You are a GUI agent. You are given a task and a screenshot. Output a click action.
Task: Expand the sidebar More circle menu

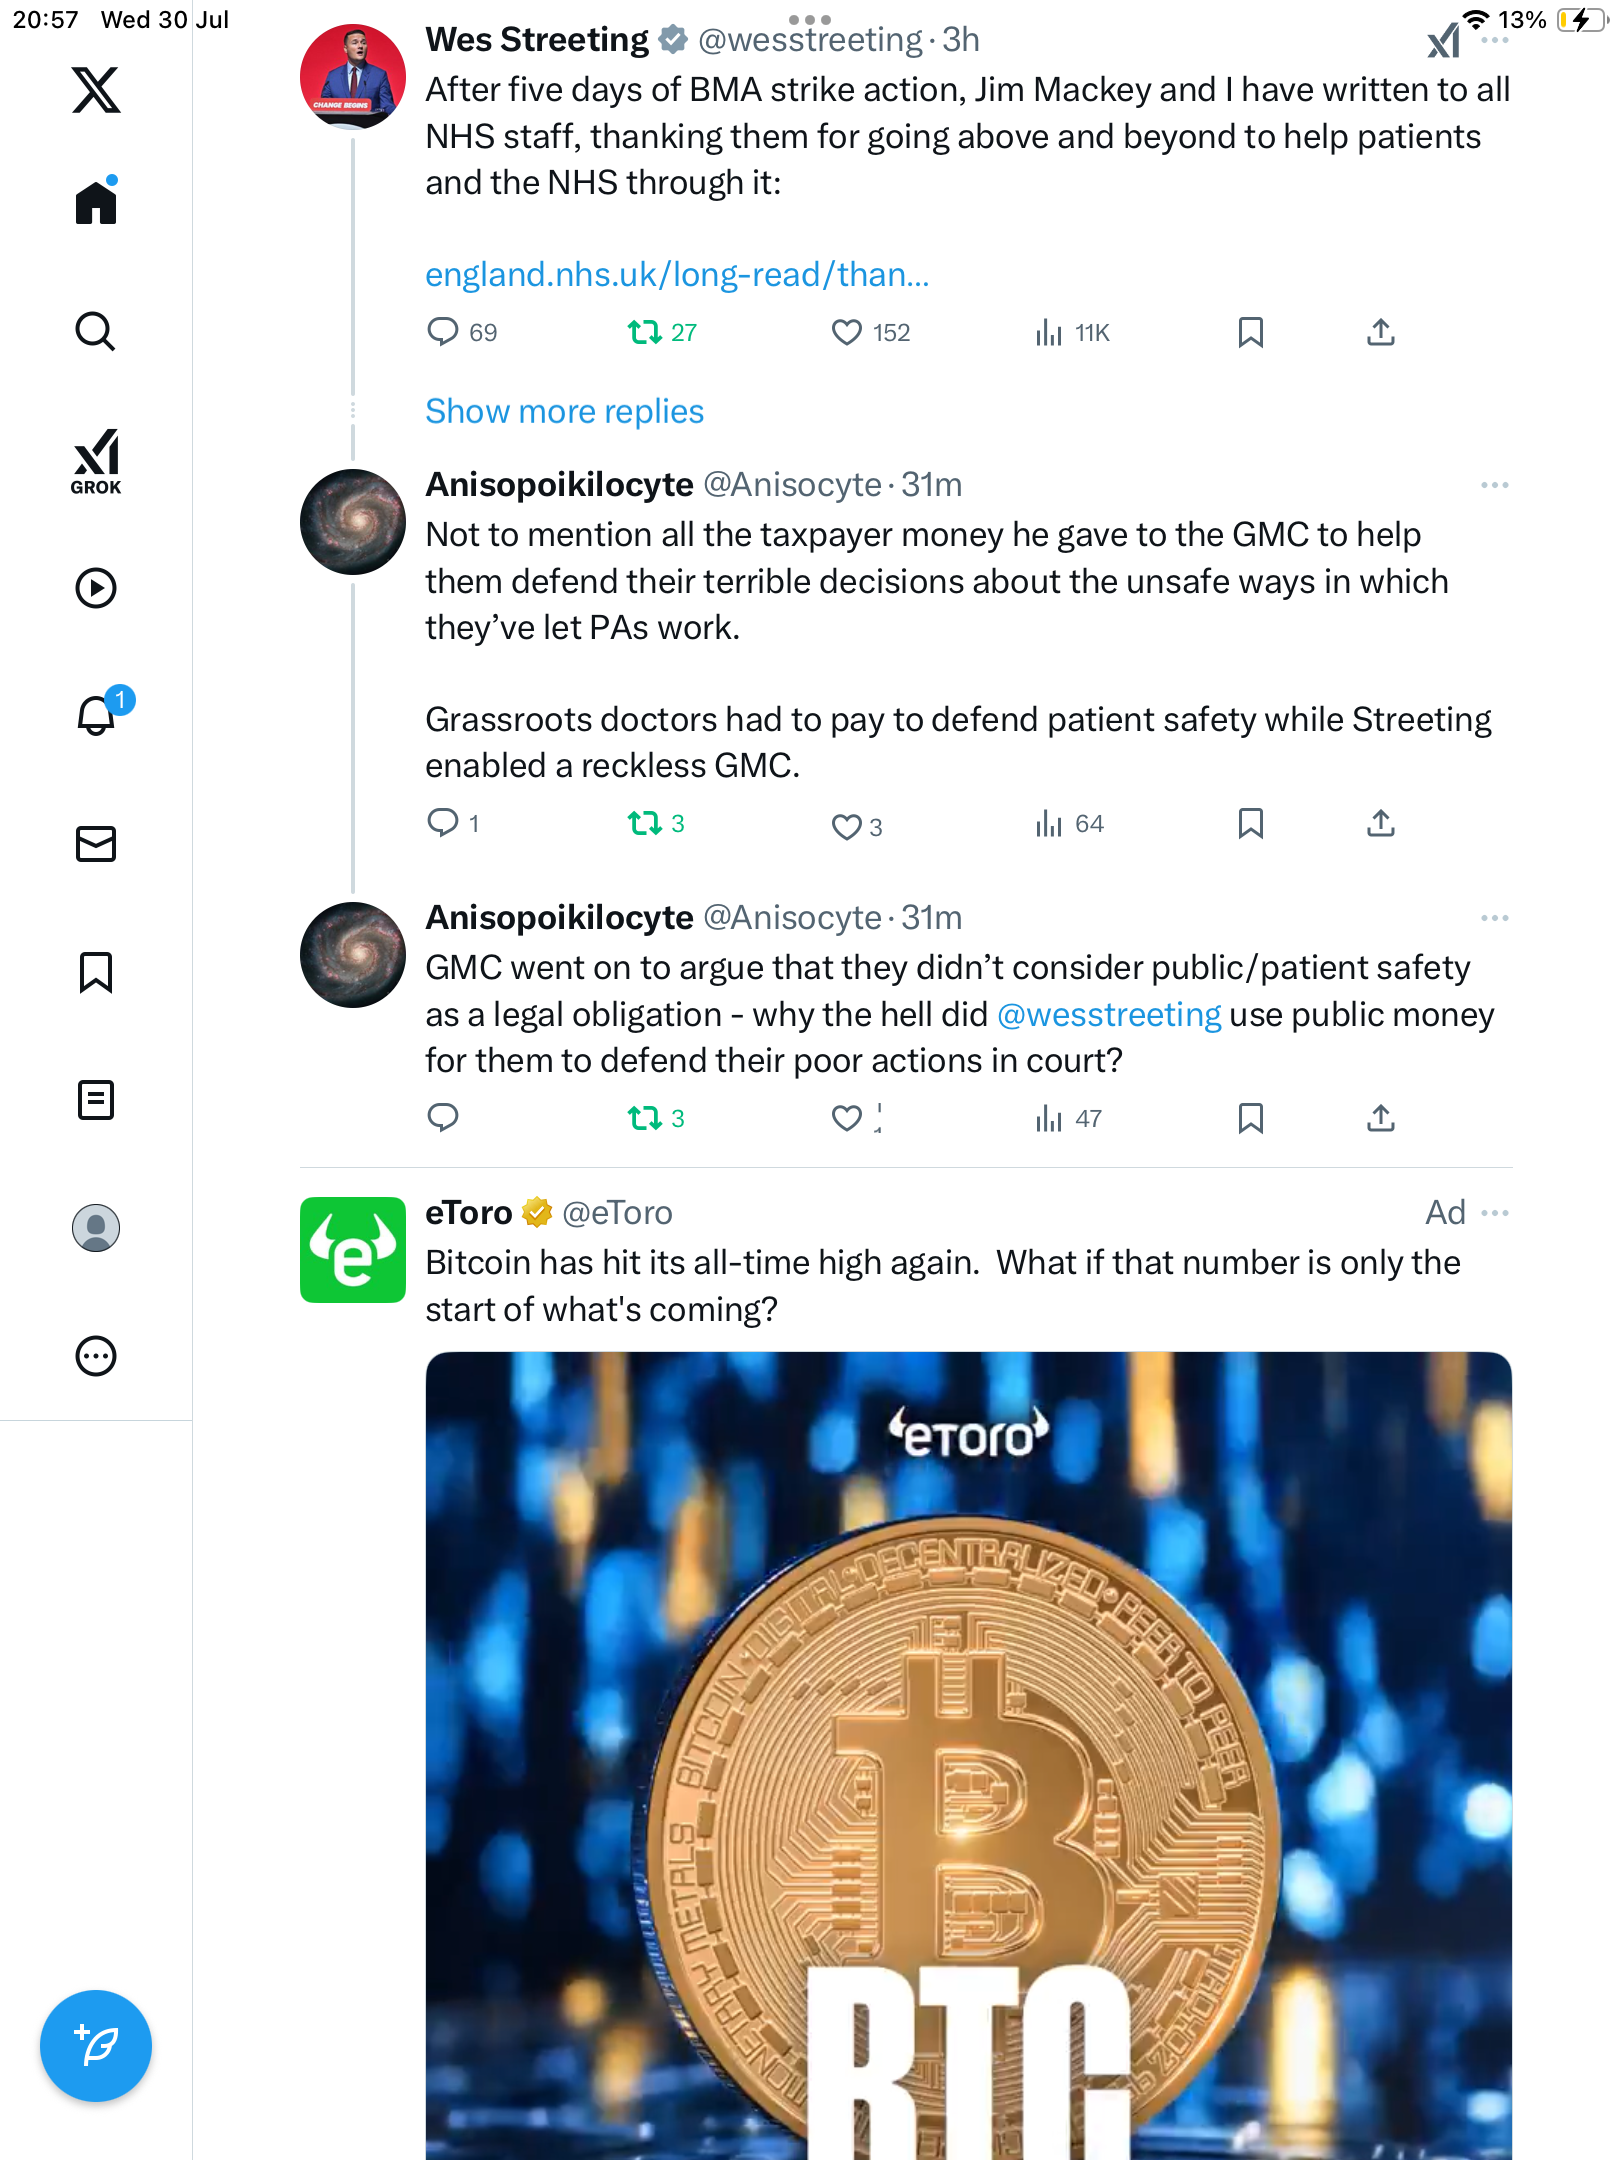coord(96,1356)
